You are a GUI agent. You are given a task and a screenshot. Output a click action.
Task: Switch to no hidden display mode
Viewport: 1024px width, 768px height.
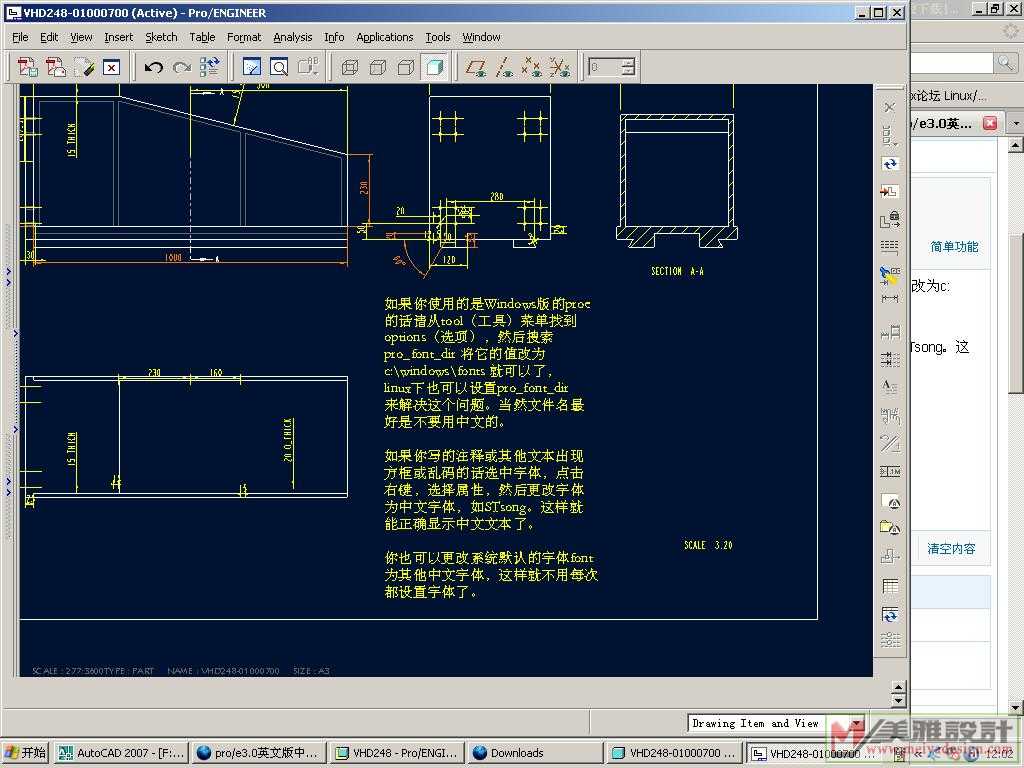pos(406,67)
